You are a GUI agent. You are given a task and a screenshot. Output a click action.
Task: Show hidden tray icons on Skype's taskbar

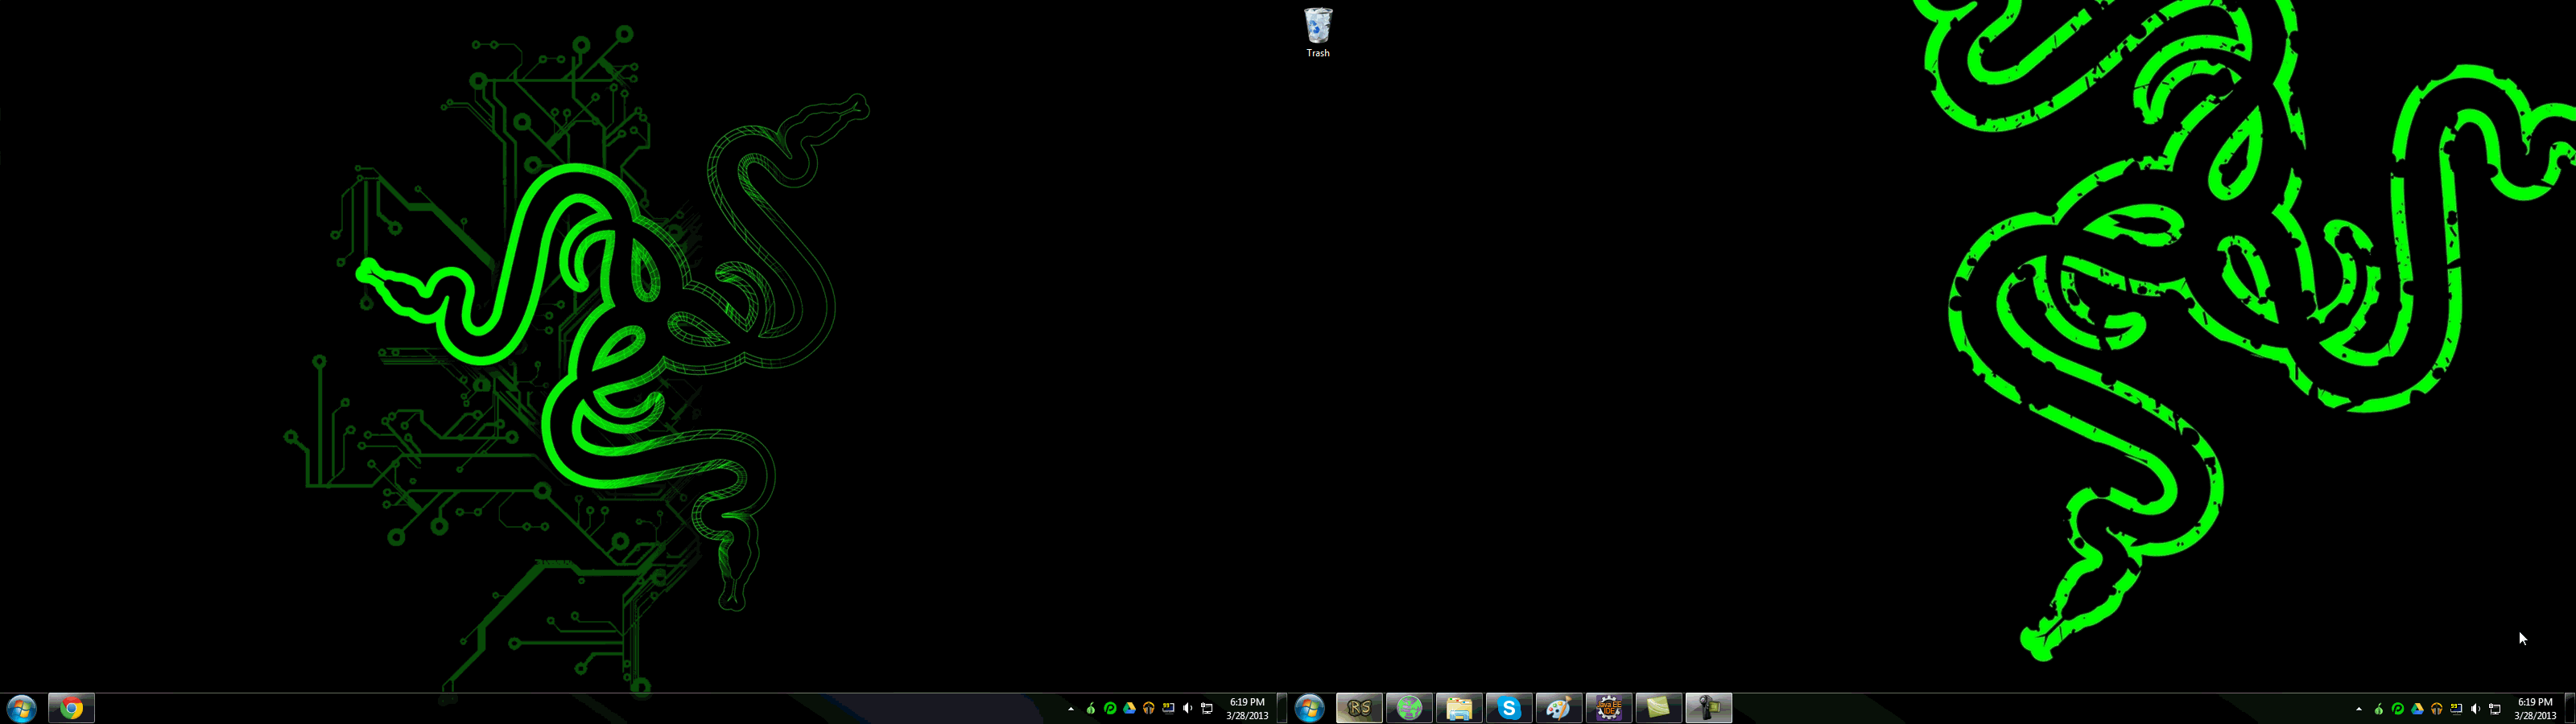tap(2359, 709)
